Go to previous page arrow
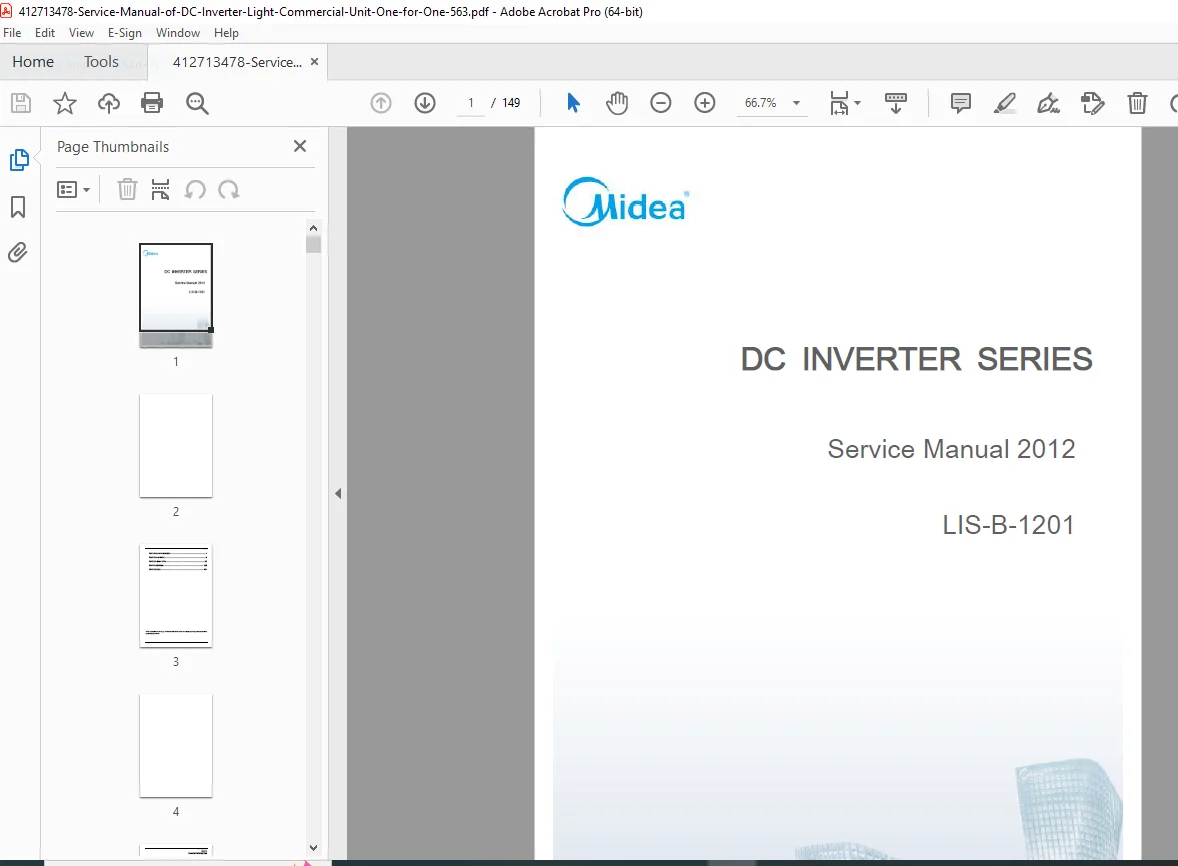The width and height of the screenshot is (1178, 866). click(x=381, y=103)
